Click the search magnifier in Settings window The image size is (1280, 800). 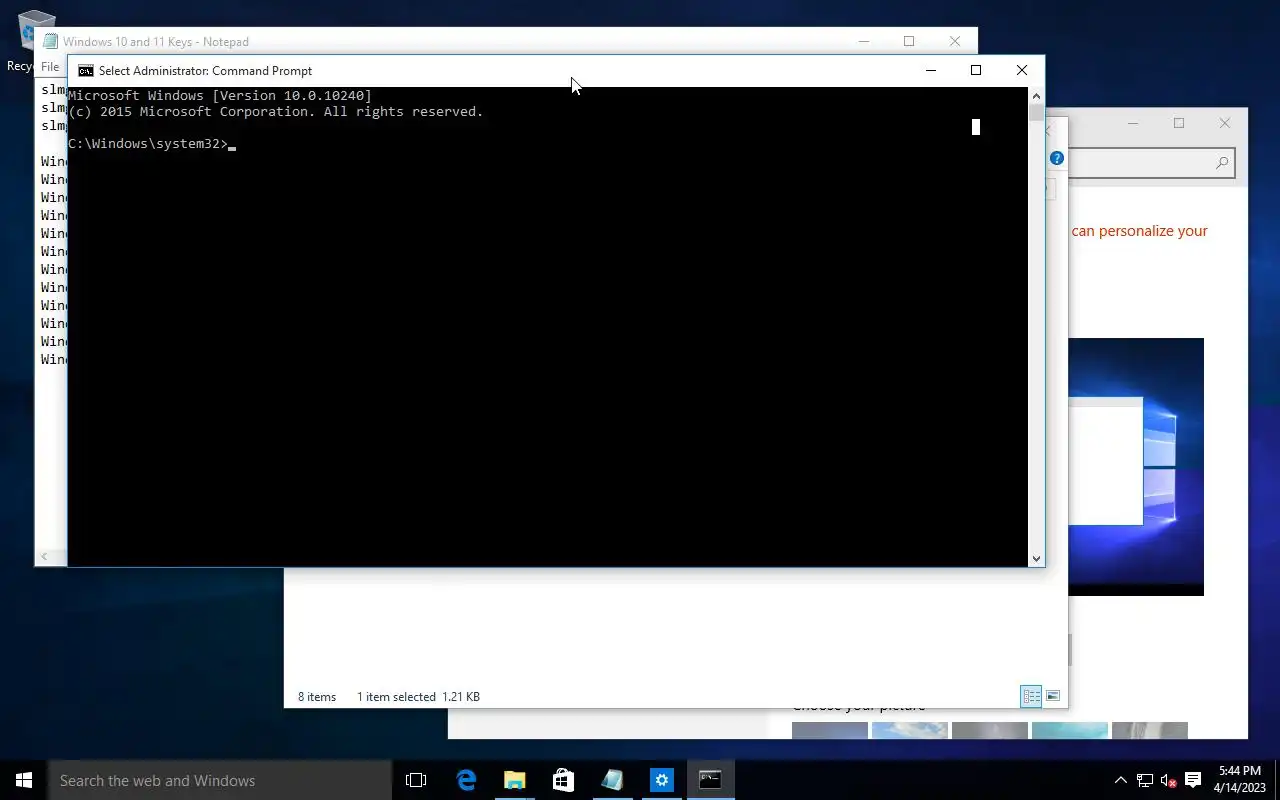click(x=1222, y=163)
